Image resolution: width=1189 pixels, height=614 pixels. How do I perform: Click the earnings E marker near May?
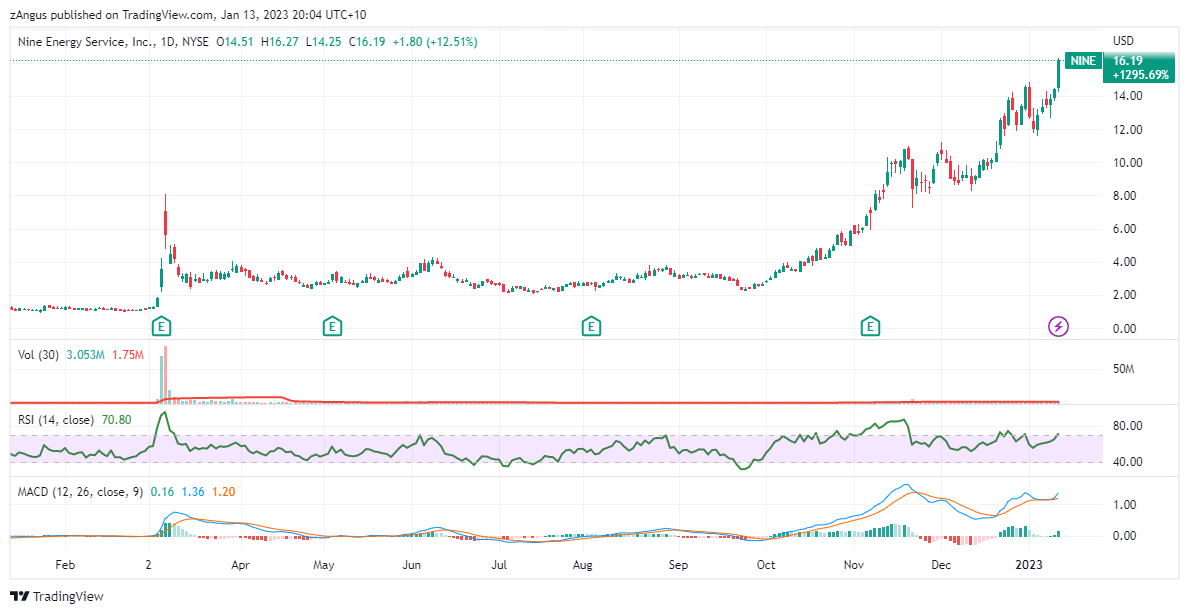(x=331, y=327)
